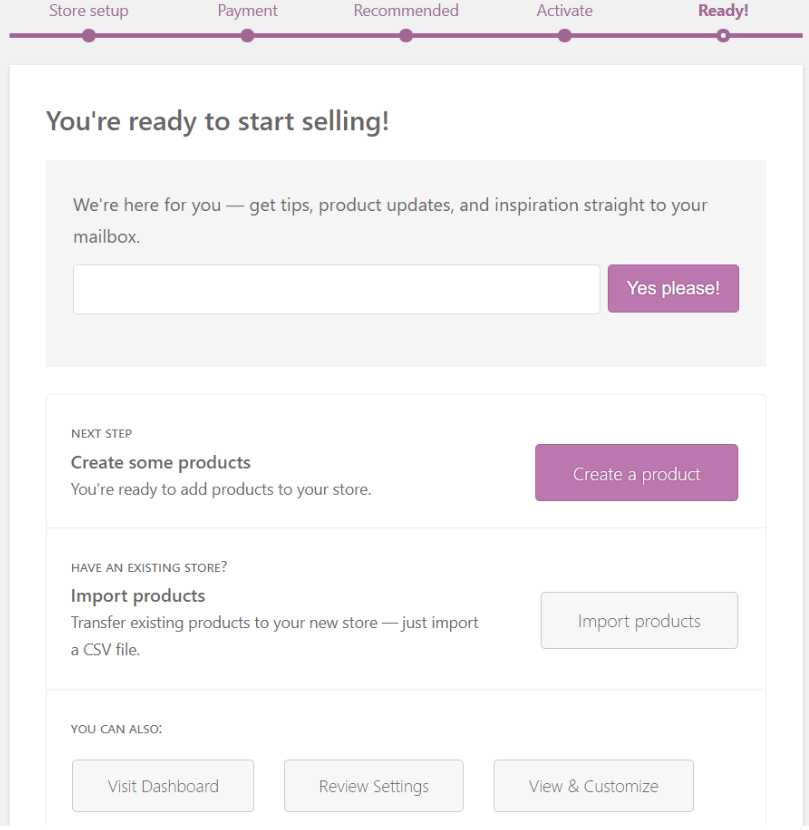
Task: Click the Store setup step dot
Action: 89,36
